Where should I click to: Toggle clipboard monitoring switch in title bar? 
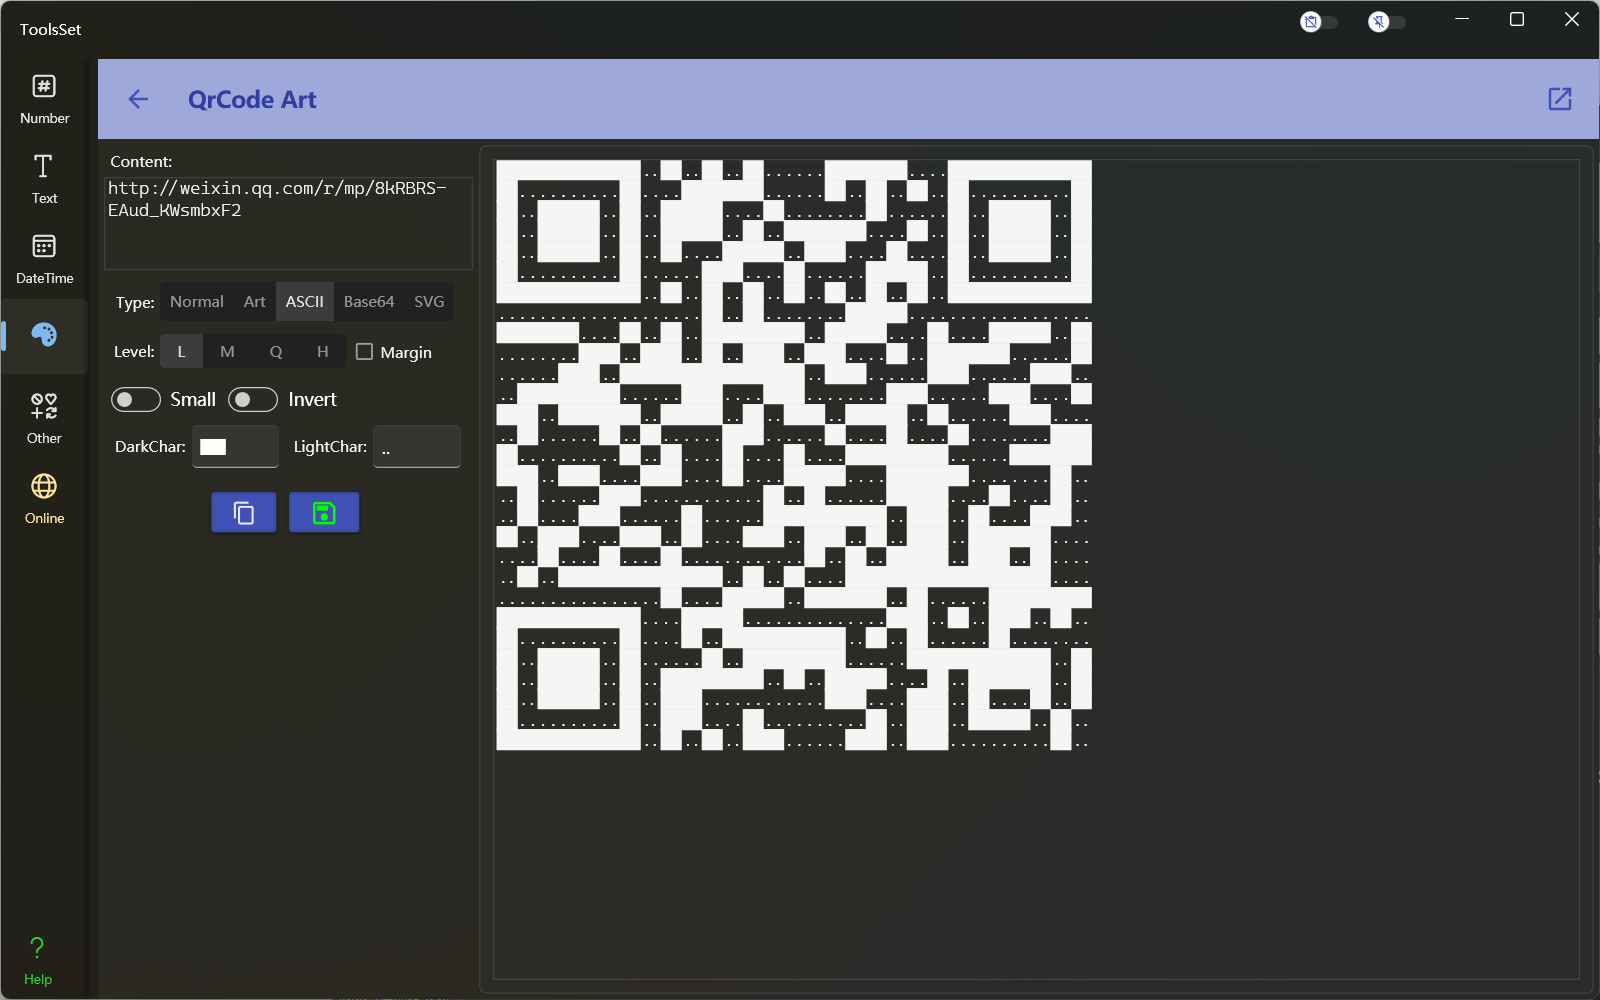point(1318,22)
